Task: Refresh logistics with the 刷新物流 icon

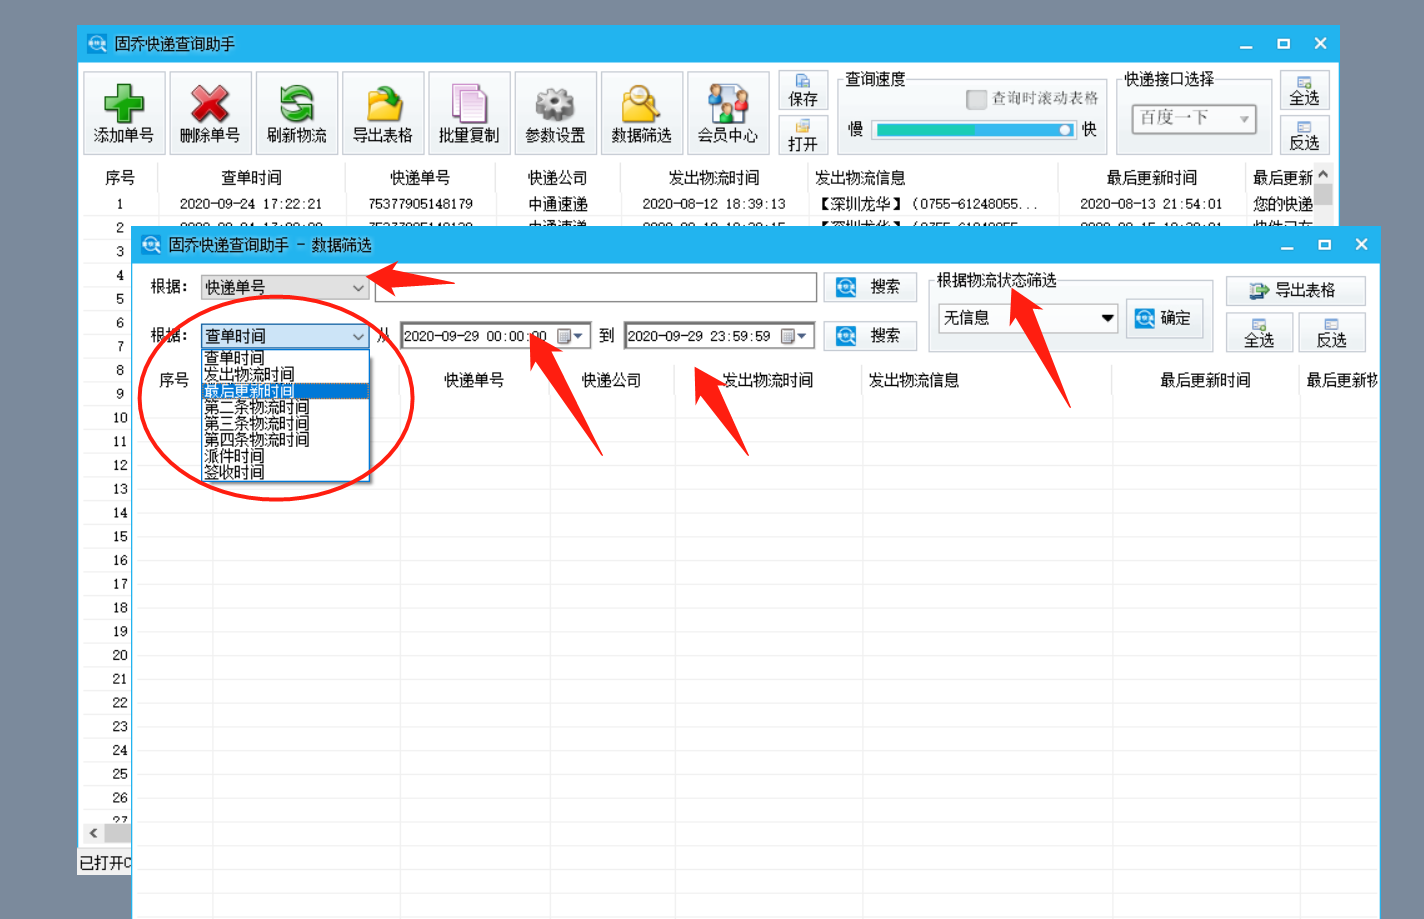Action: (297, 113)
